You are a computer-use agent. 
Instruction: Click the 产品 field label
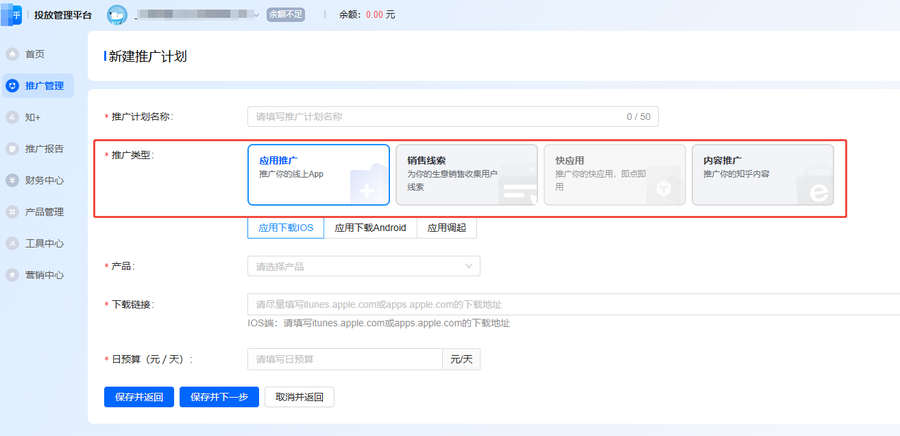[x=123, y=266]
